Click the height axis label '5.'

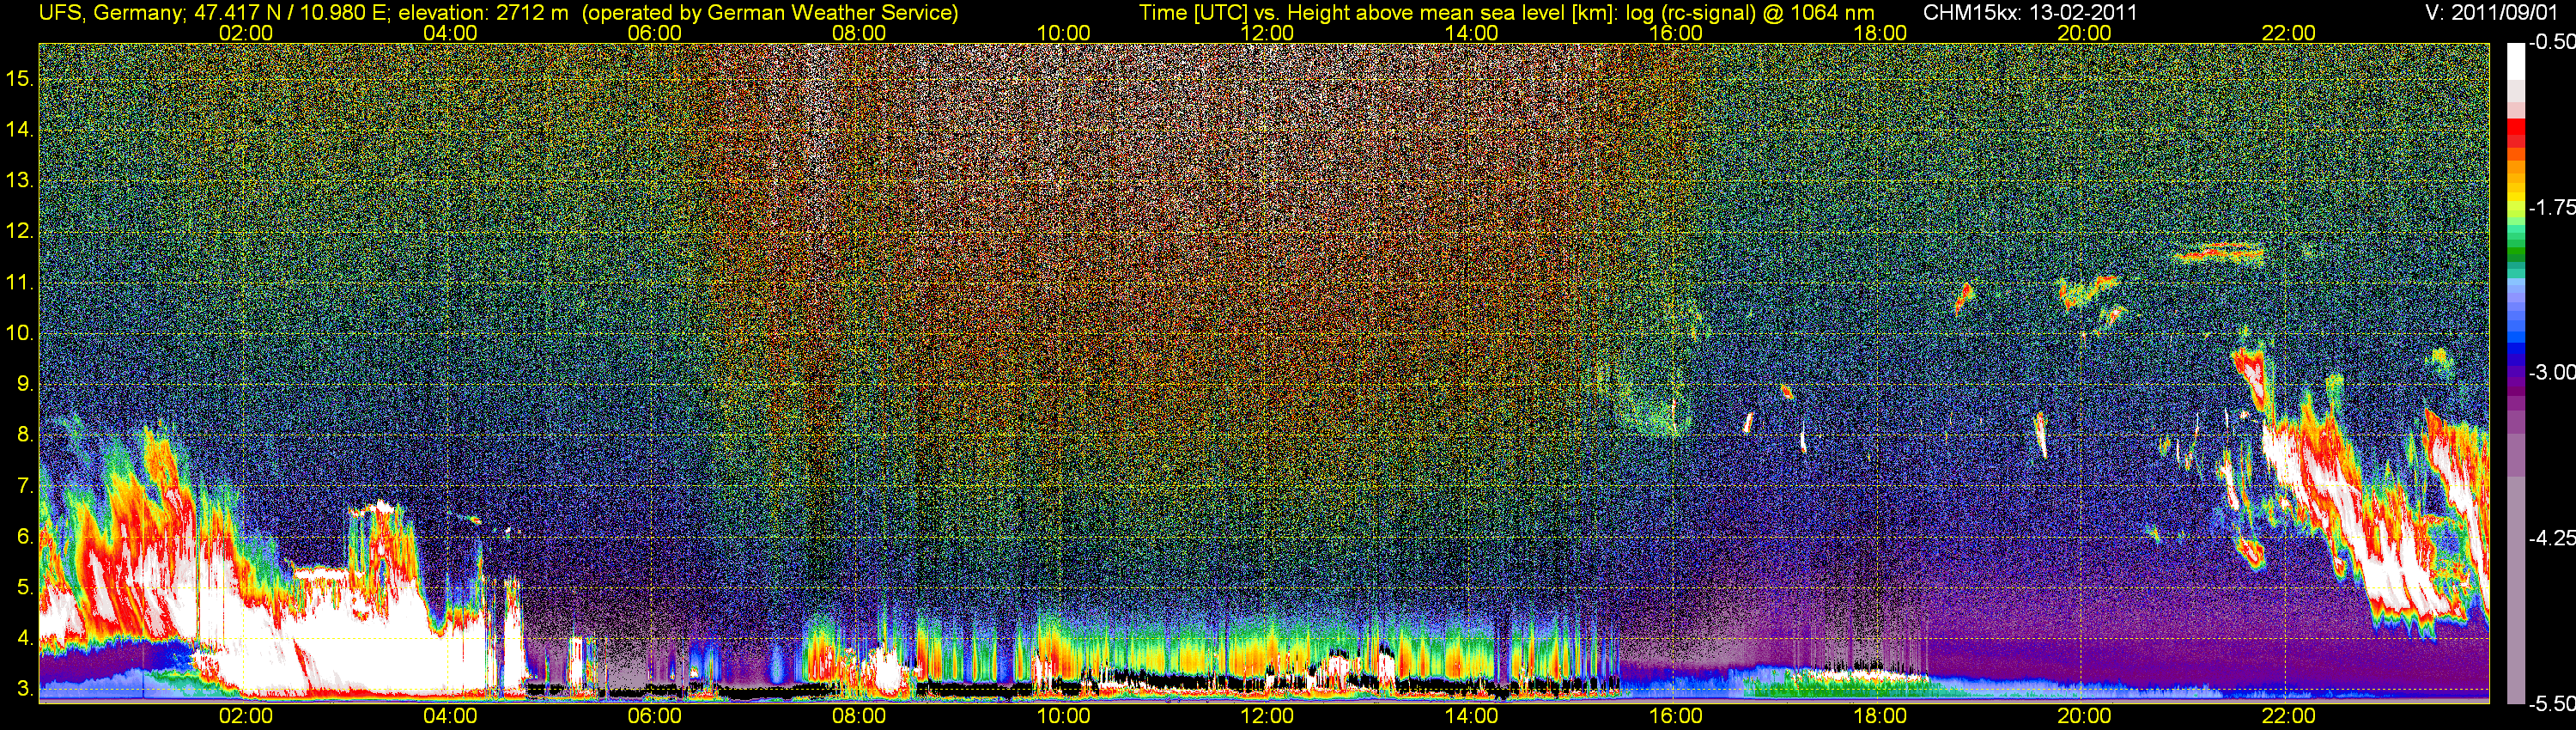[x=25, y=588]
